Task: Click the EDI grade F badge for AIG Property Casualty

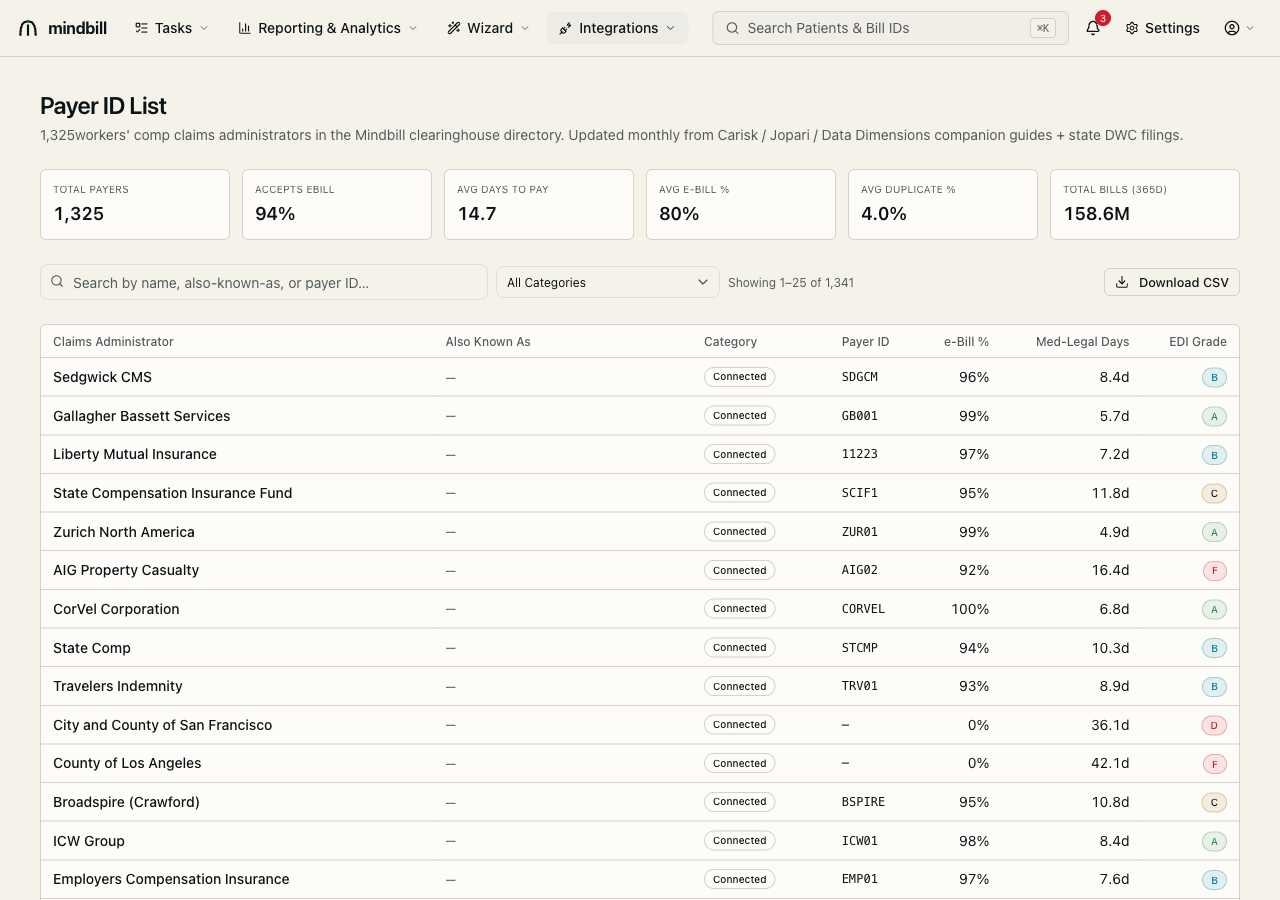Action: [x=1214, y=571]
